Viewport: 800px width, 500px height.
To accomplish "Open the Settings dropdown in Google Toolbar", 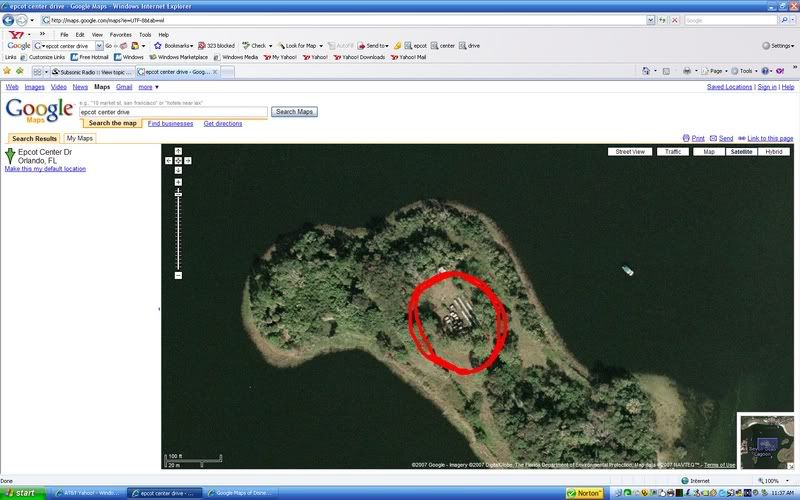I will tap(778, 46).
